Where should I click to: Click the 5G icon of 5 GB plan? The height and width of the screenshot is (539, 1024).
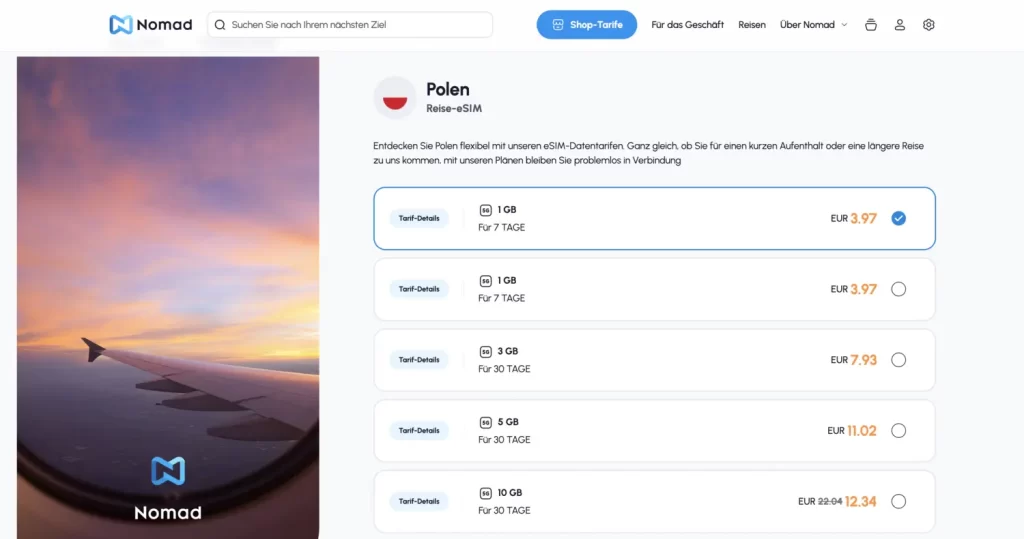click(485, 422)
